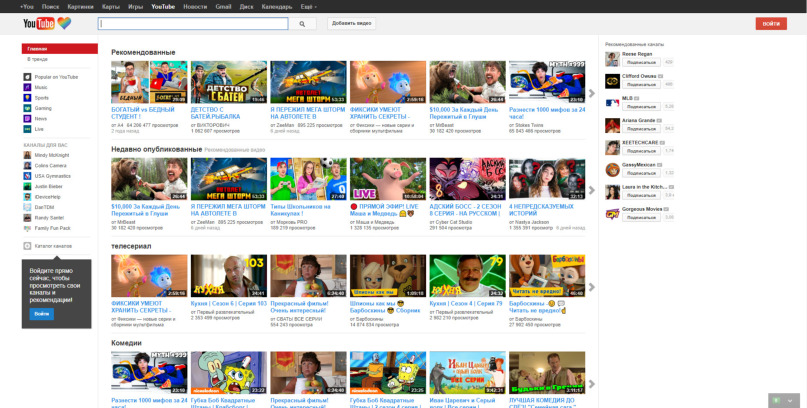Open Диск in the top bar
This screenshot has height=408, width=807.
(247, 7)
